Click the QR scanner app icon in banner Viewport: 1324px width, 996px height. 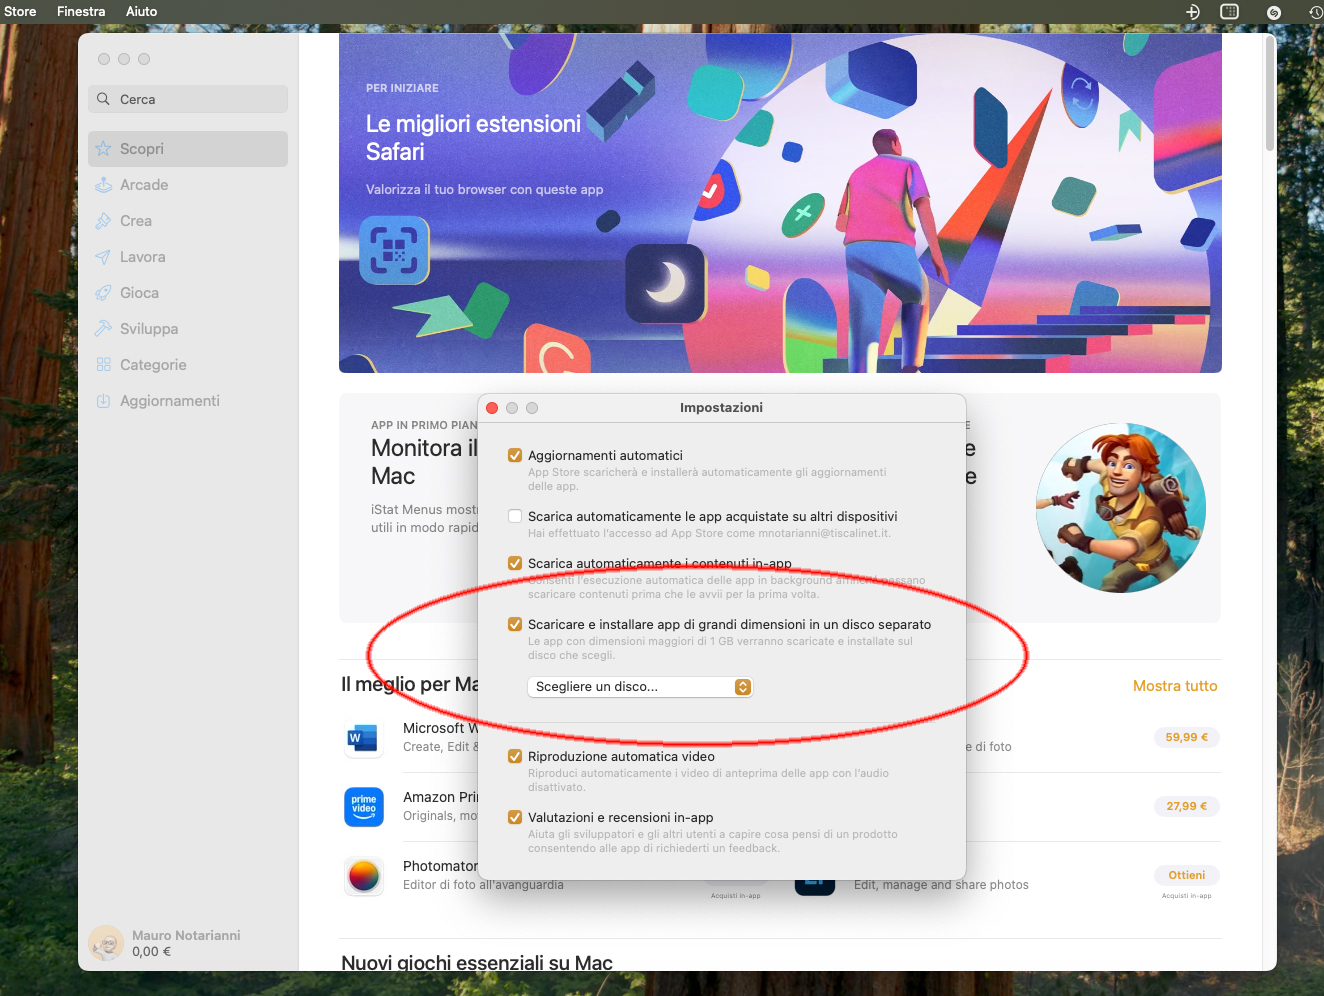[395, 250]
